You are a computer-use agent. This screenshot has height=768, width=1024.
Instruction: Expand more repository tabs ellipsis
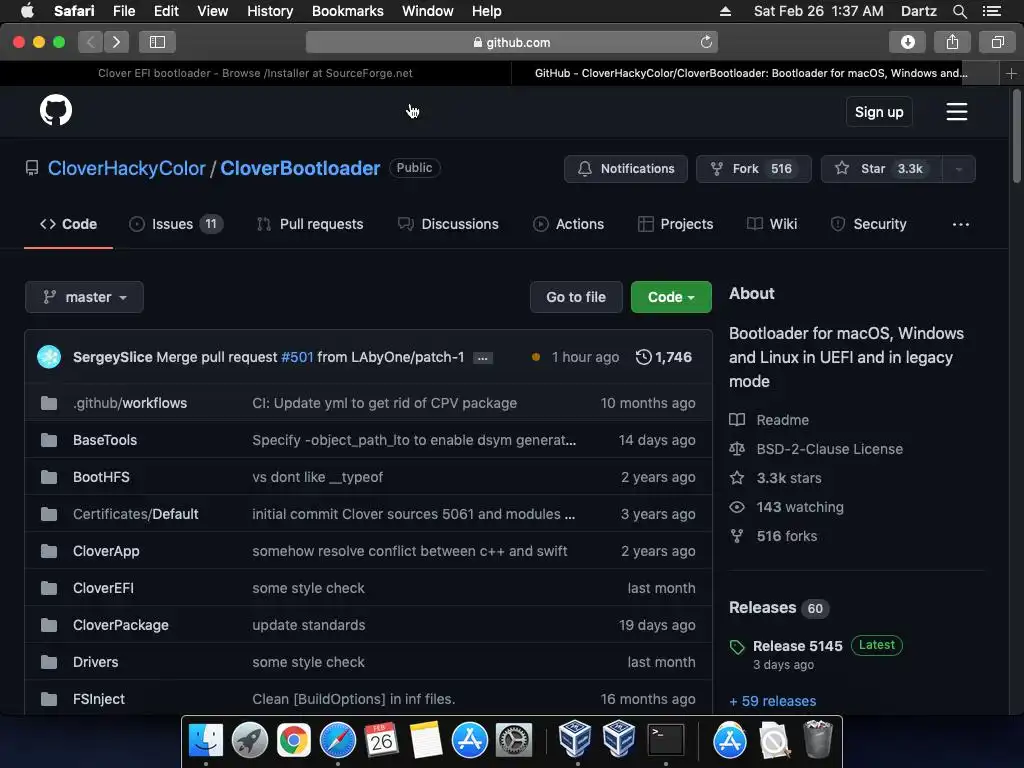coord(961,225)
